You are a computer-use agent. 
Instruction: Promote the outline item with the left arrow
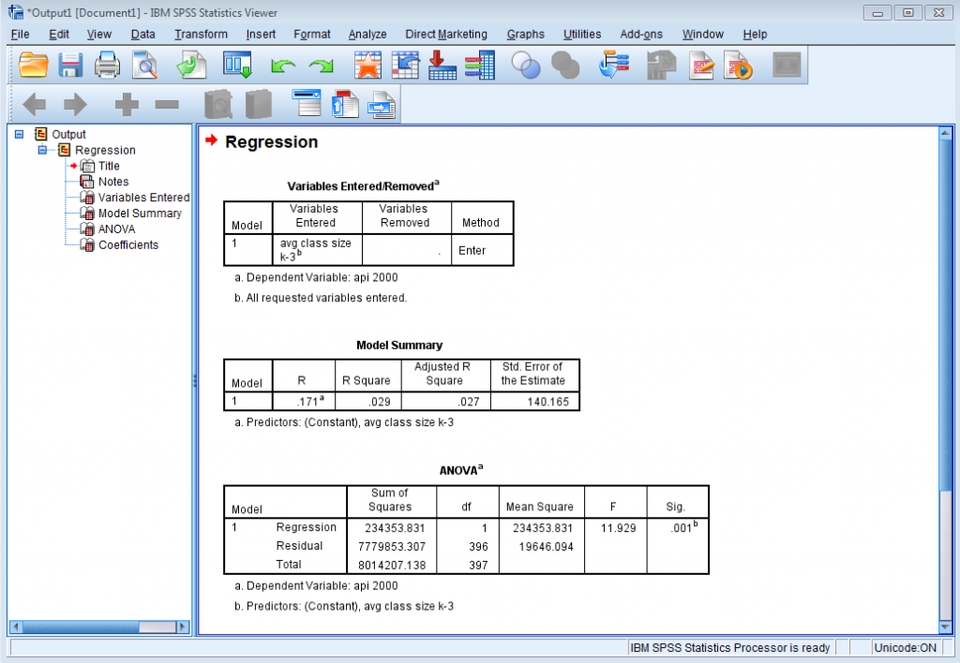[x=33, y=104]
